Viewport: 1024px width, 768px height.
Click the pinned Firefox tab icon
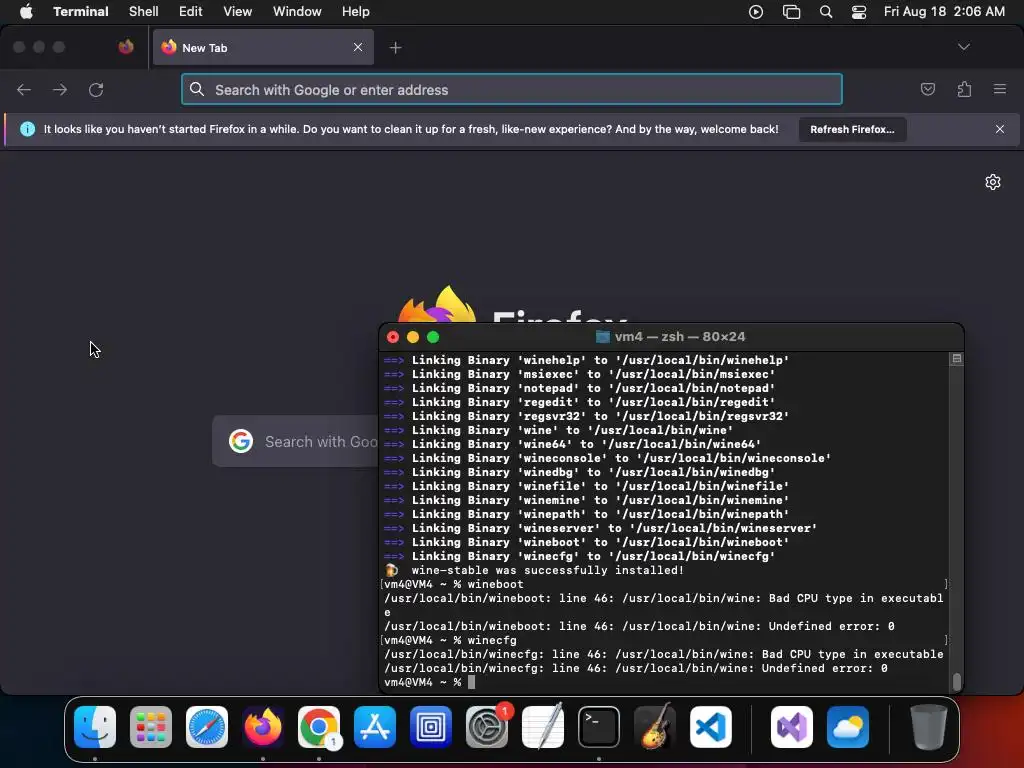[x=126, y=47]
